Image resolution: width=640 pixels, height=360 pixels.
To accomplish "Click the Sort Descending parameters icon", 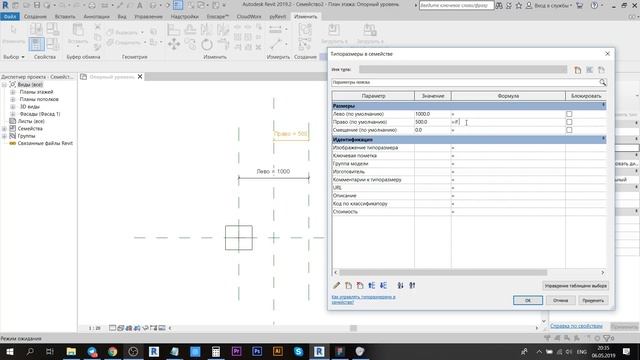I will [412, 285].
